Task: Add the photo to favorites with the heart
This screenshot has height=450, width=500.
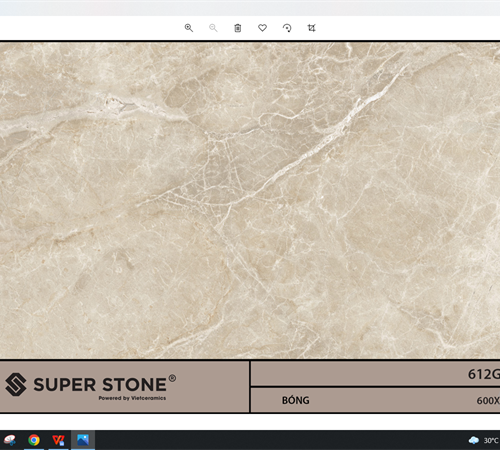Action: [262, 28]
